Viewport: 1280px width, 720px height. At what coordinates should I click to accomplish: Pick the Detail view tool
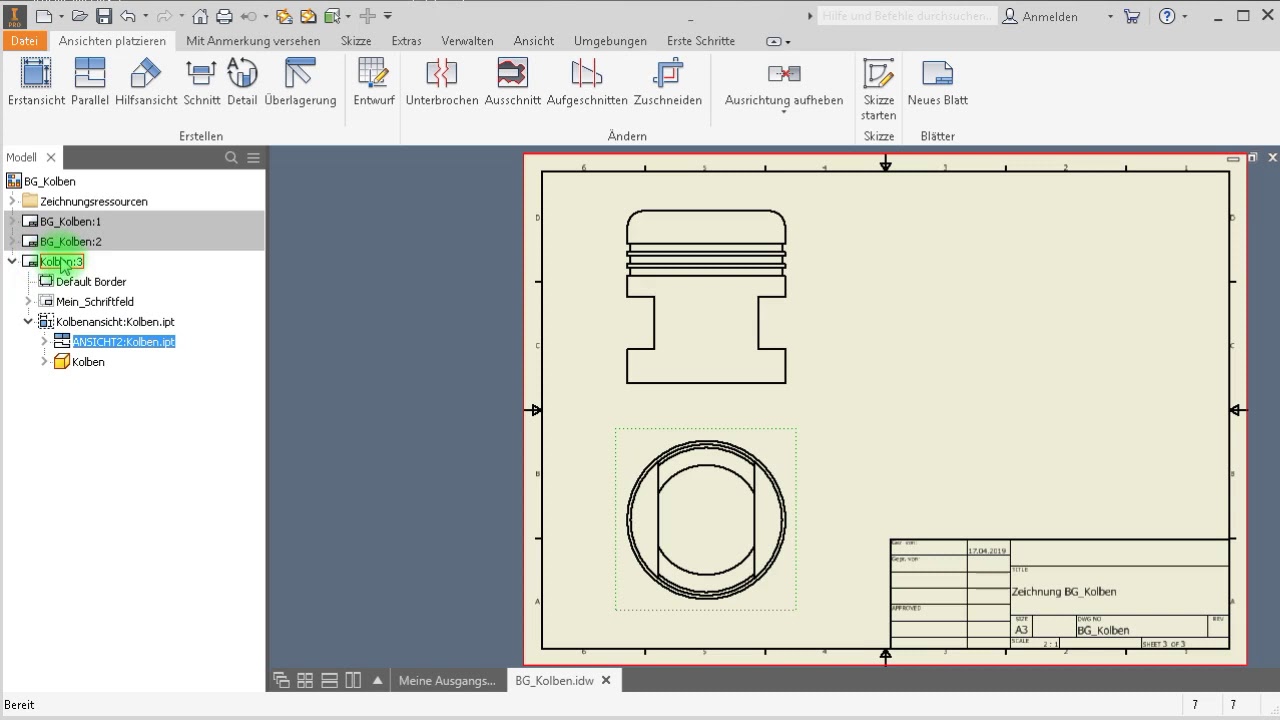242,82
